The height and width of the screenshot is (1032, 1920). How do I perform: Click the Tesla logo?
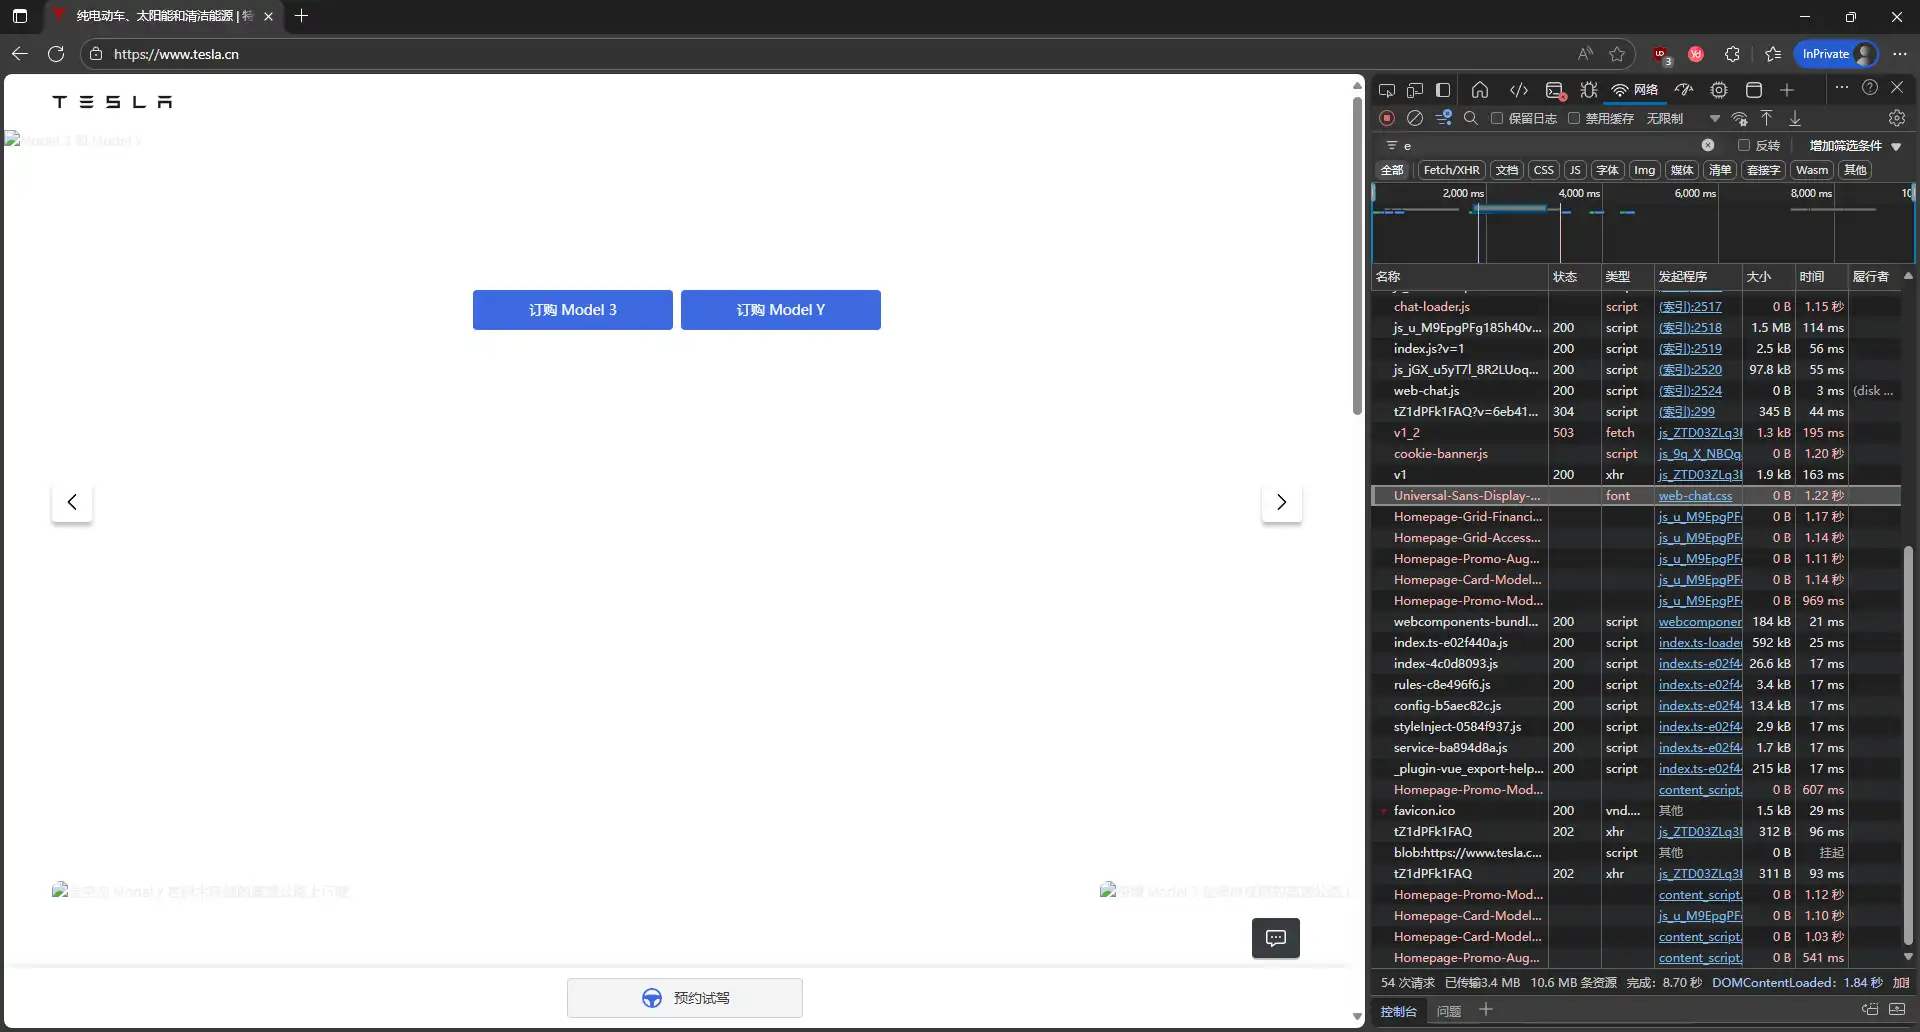(112, 102)
